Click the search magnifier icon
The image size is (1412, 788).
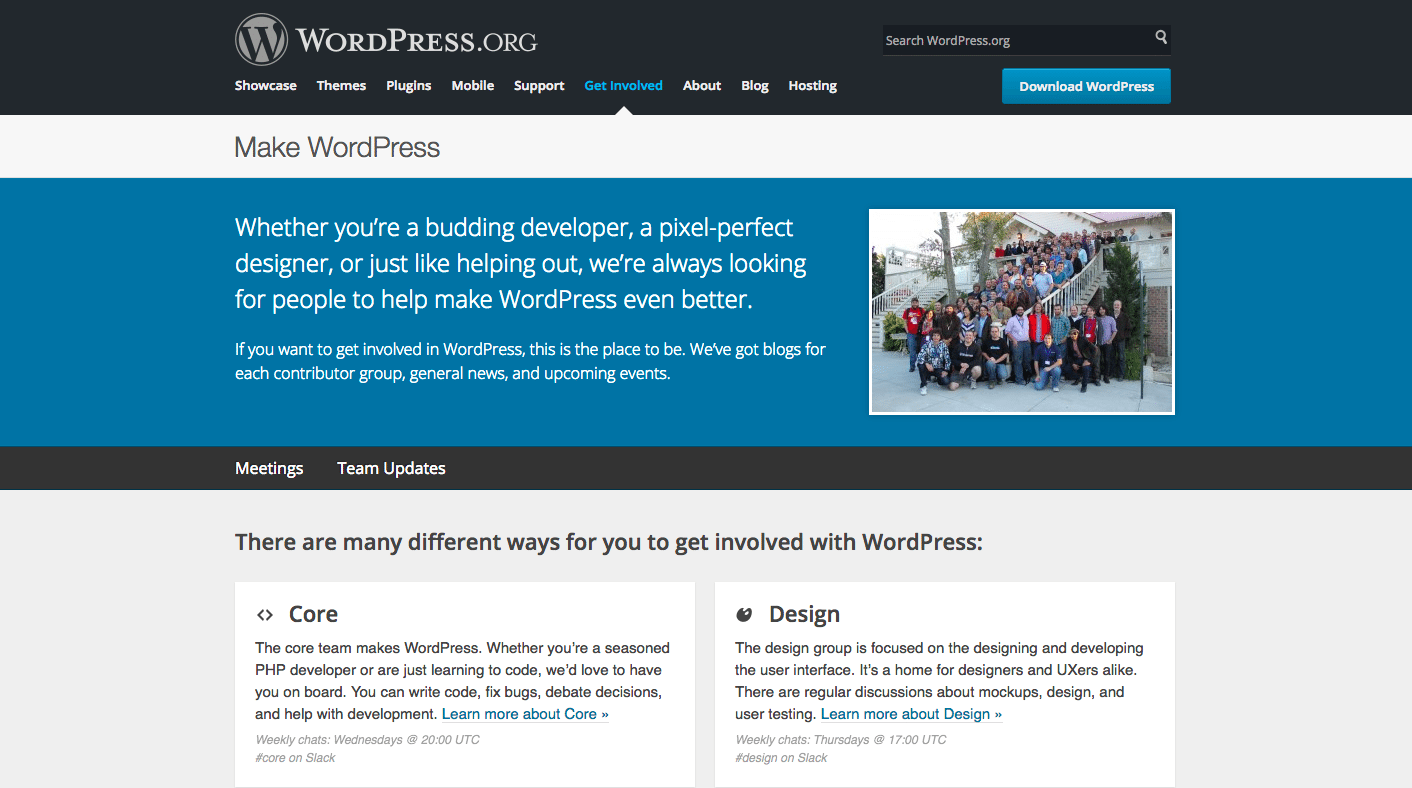click(x=1160, y=38)
